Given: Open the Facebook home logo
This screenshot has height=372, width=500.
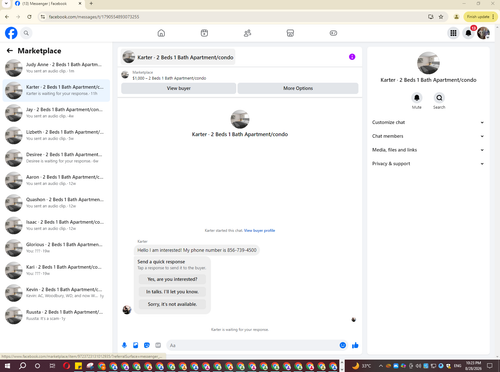Looking at the screenshot, I should [x=11, y=33].
